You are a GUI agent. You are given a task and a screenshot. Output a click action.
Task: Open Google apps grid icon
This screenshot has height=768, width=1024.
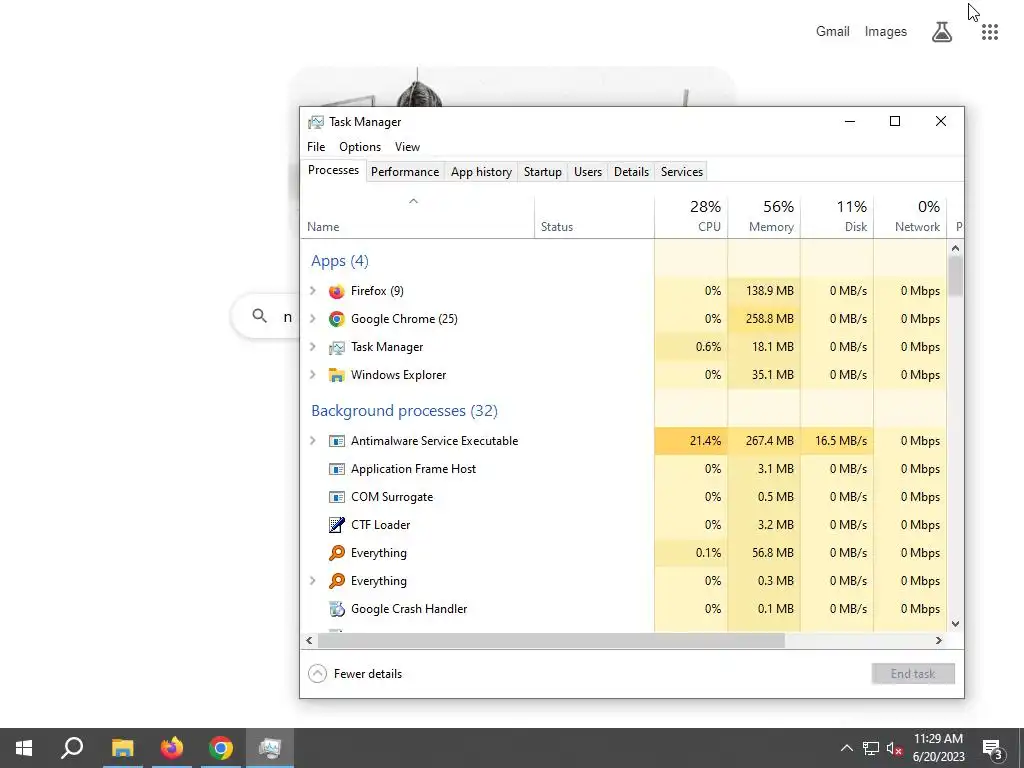[x=990, y=31]
